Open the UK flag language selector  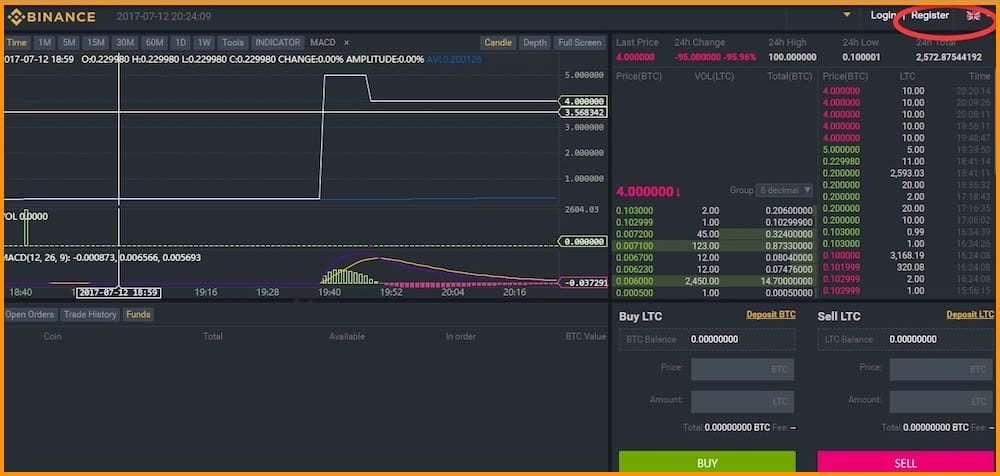pyautogui.click(x=973, y=16)
